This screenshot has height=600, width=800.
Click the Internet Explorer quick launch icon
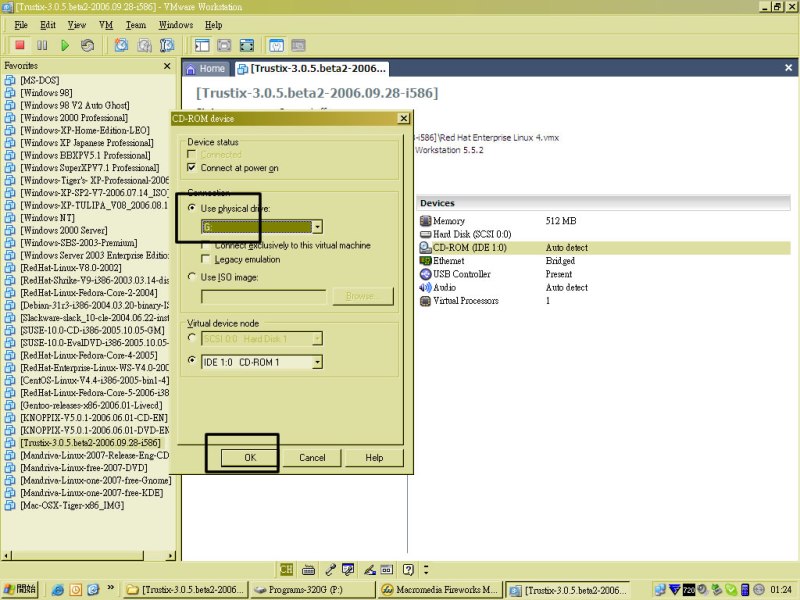[x=58, y=590]
